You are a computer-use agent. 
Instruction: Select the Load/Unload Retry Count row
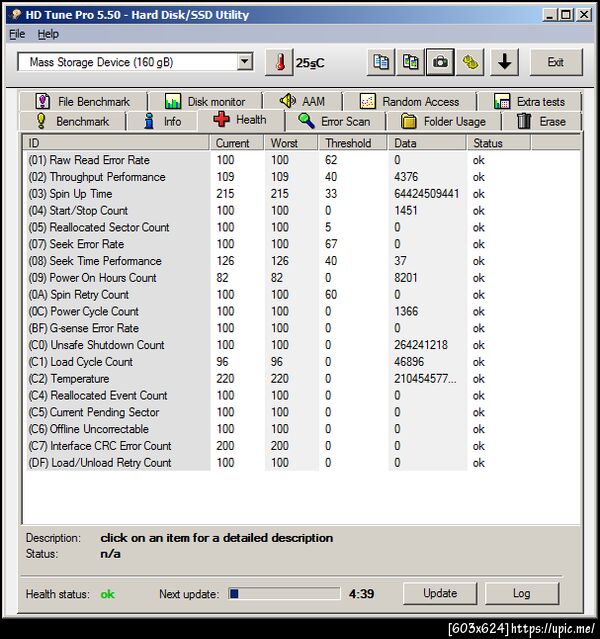click(302, 463)
